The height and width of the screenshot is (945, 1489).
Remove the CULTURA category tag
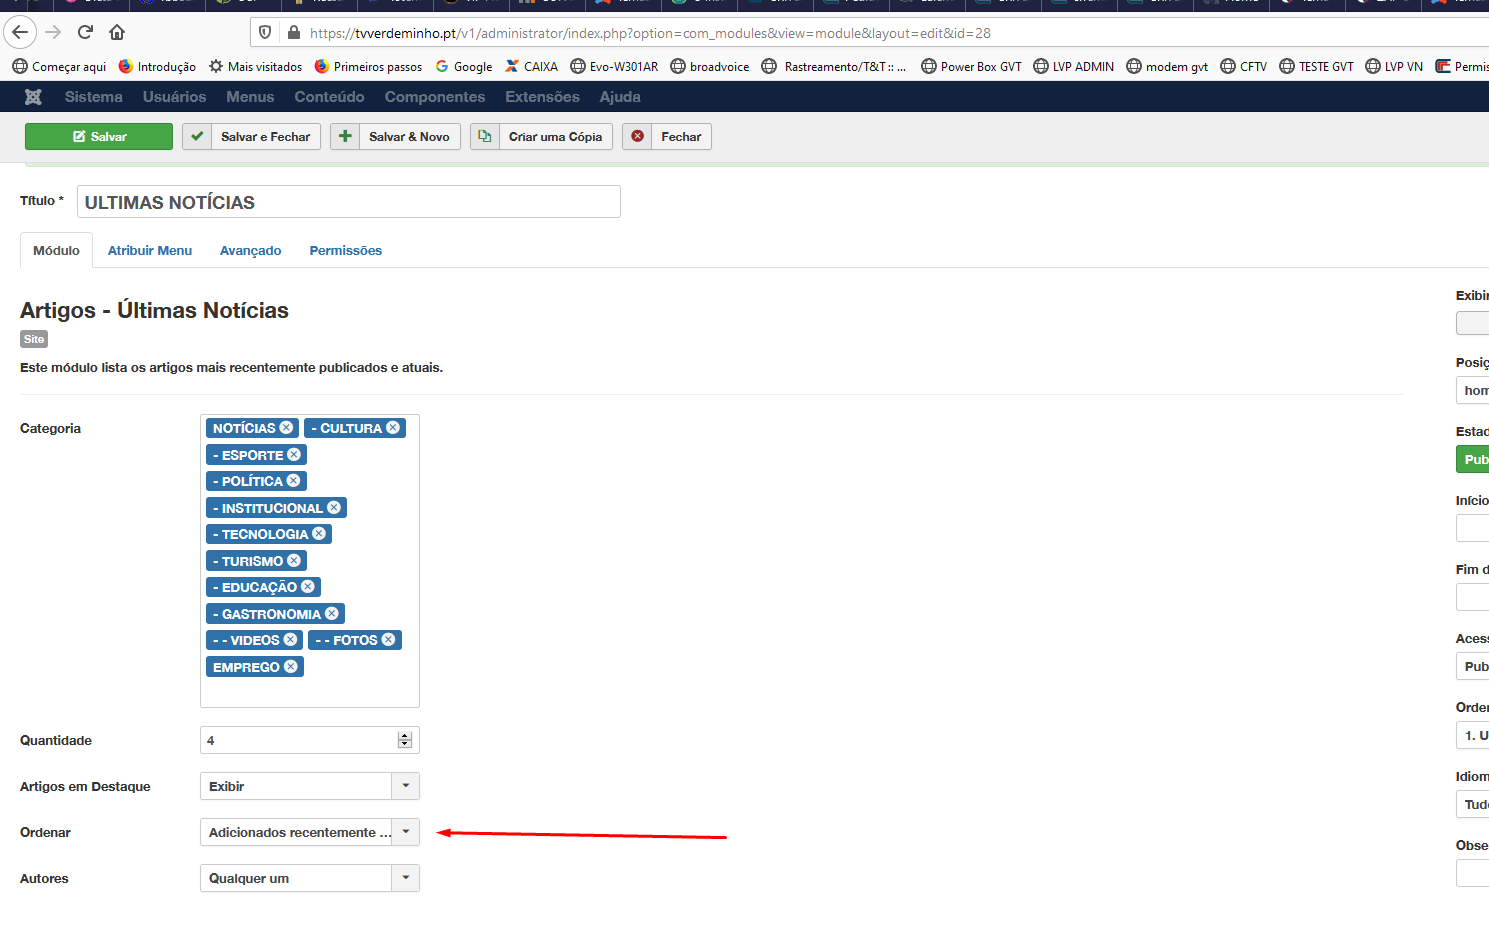(x=393, y=428)
